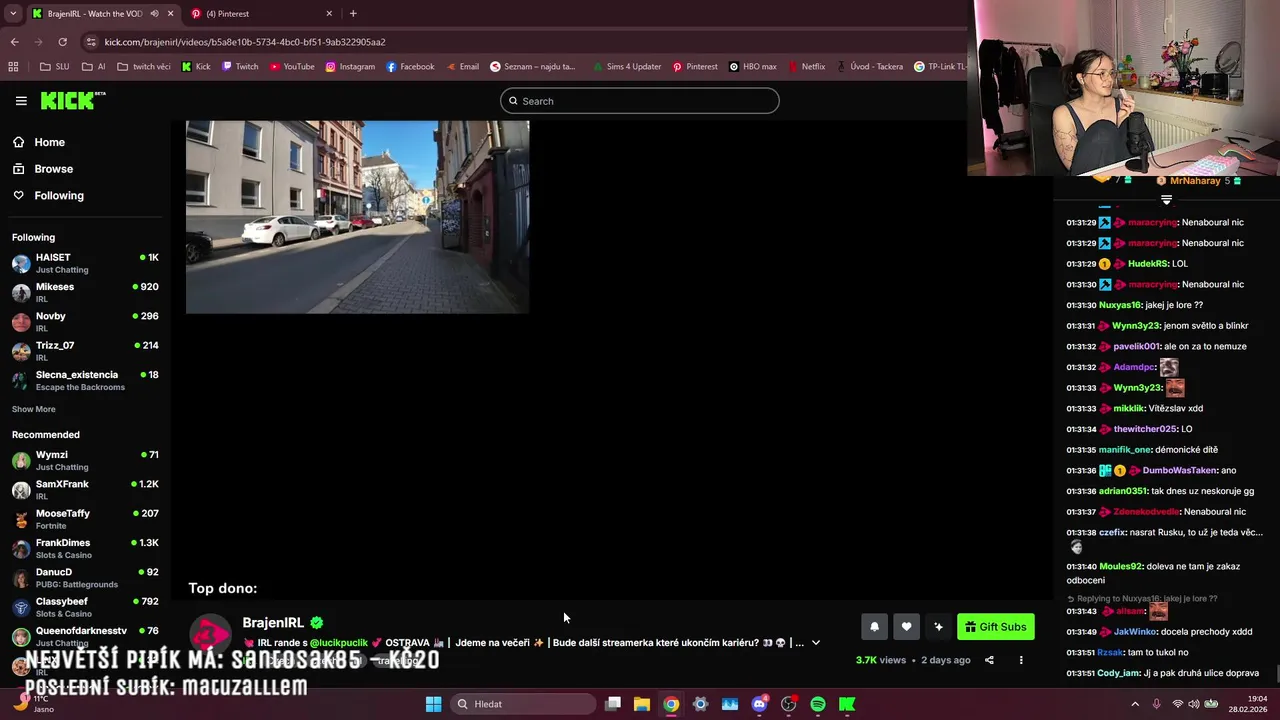Expand Show More under Following

point(34,409)
